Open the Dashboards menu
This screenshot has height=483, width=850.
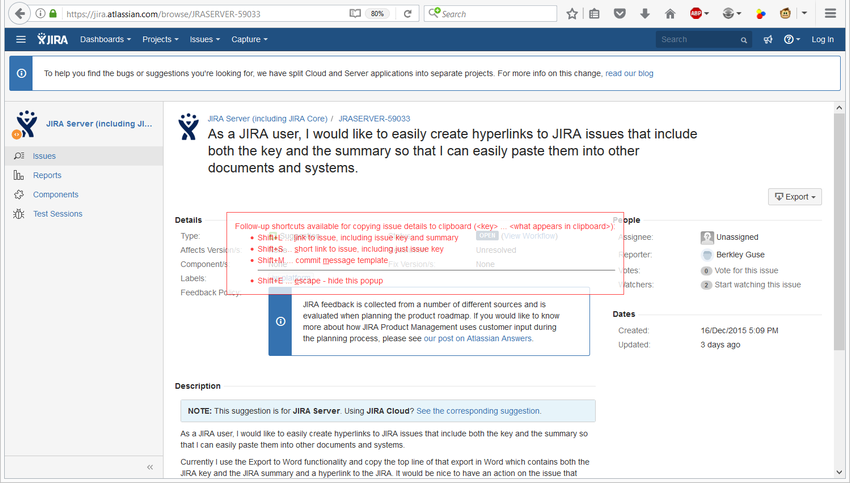pyautogui.click(x=105, y=39)
